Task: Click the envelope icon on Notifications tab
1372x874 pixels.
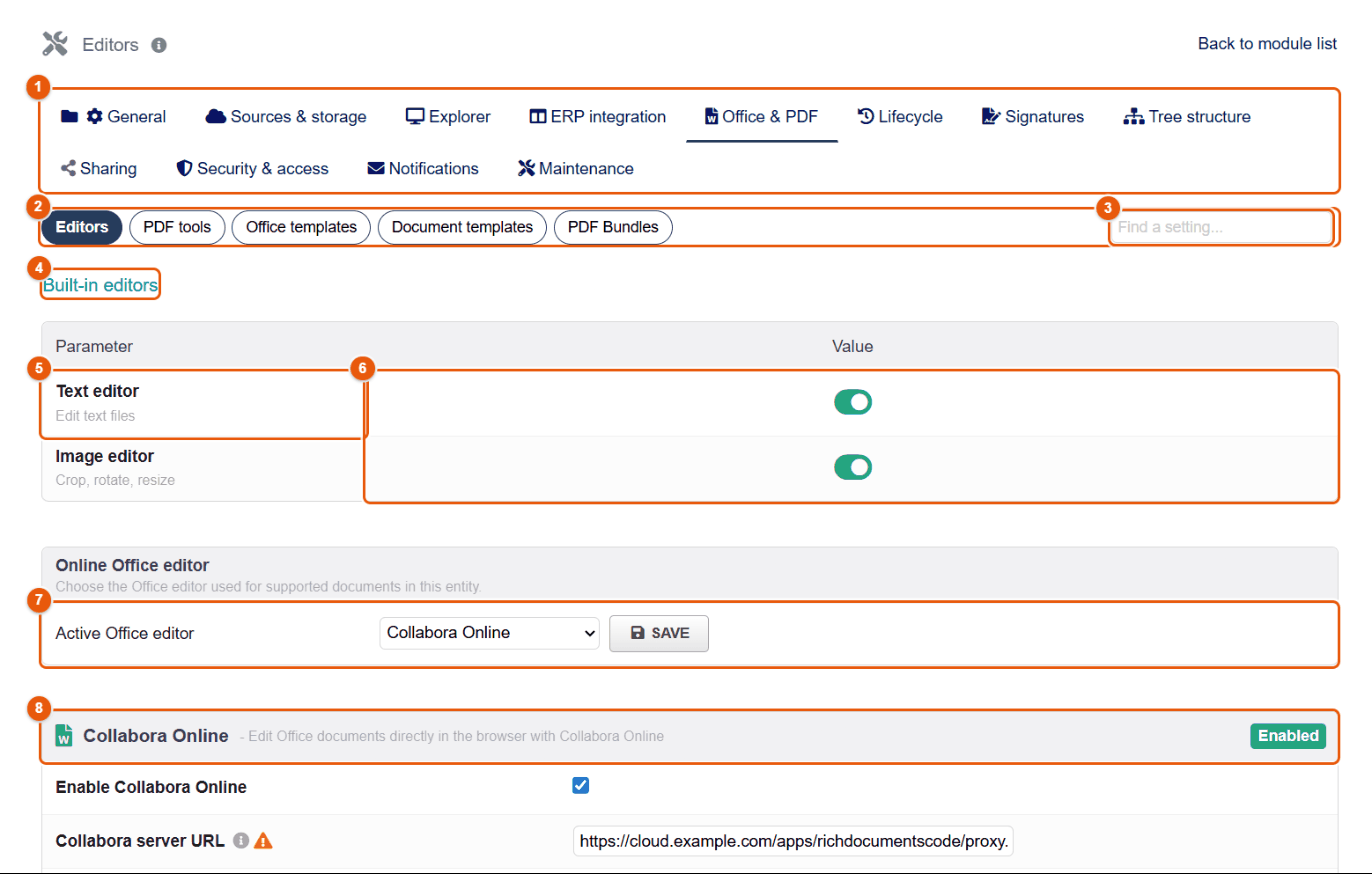Action: tap(376, 169)
